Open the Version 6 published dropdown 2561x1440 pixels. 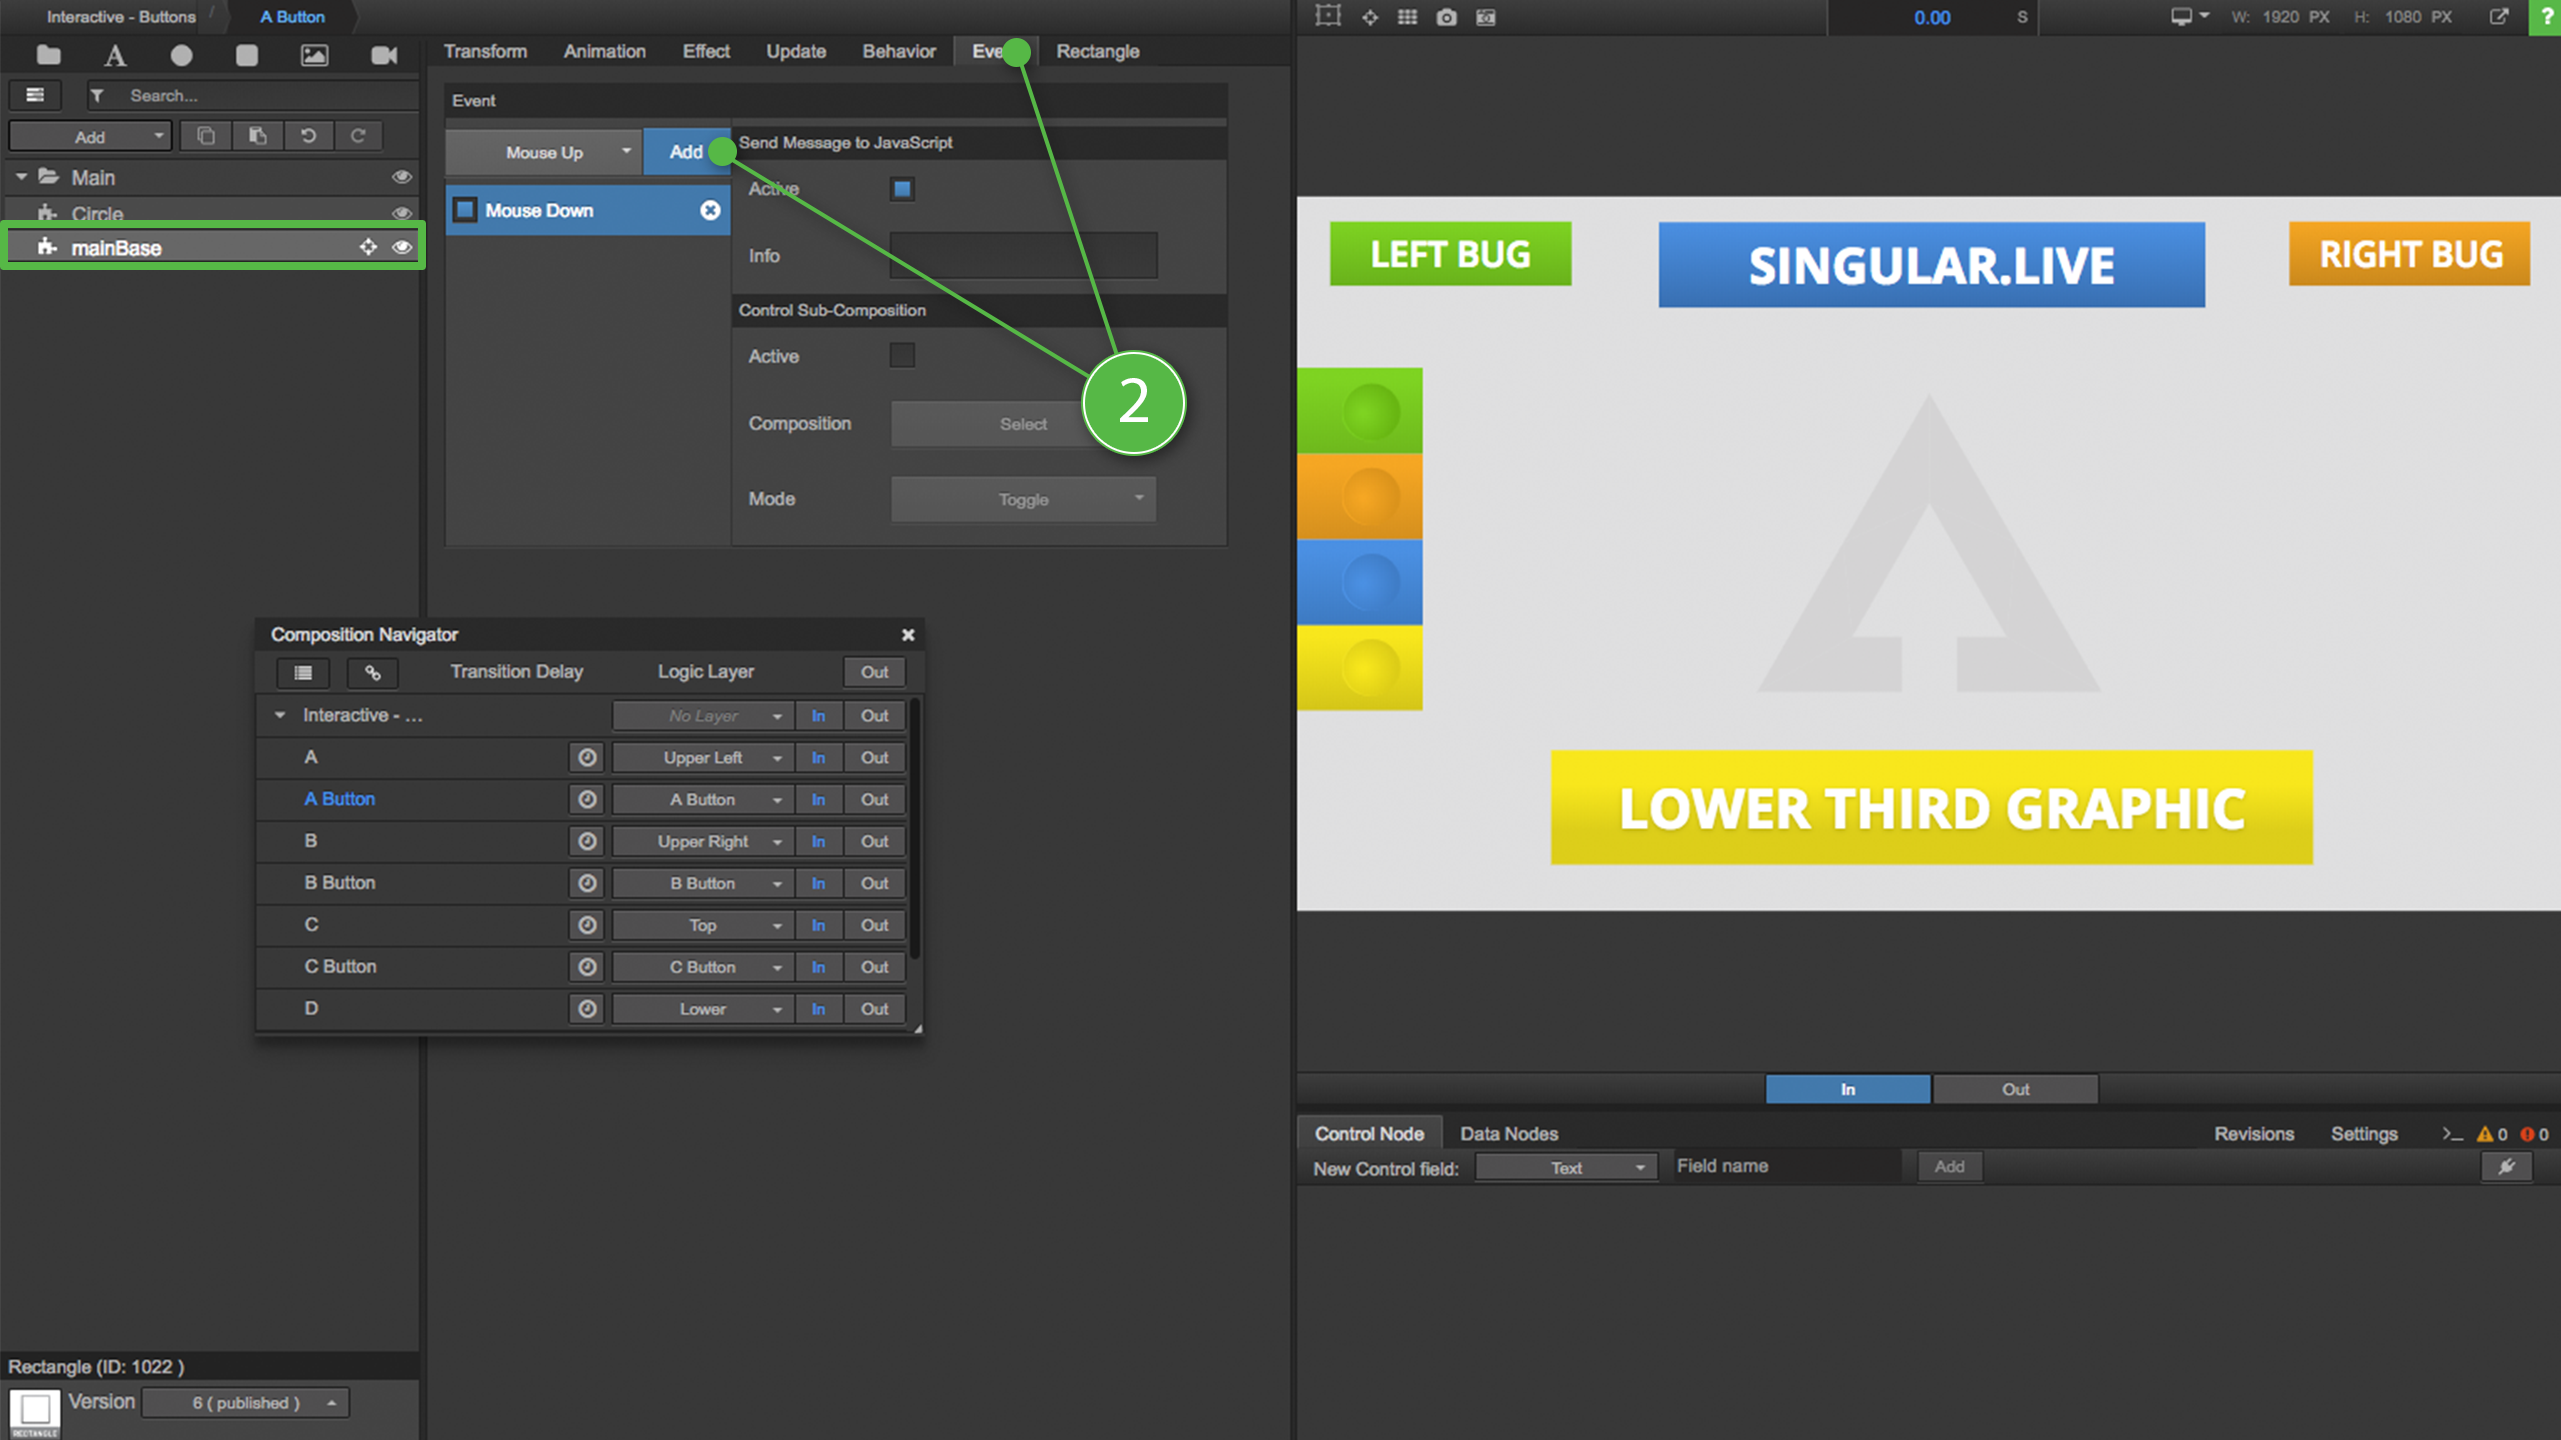coord(246,1402)
